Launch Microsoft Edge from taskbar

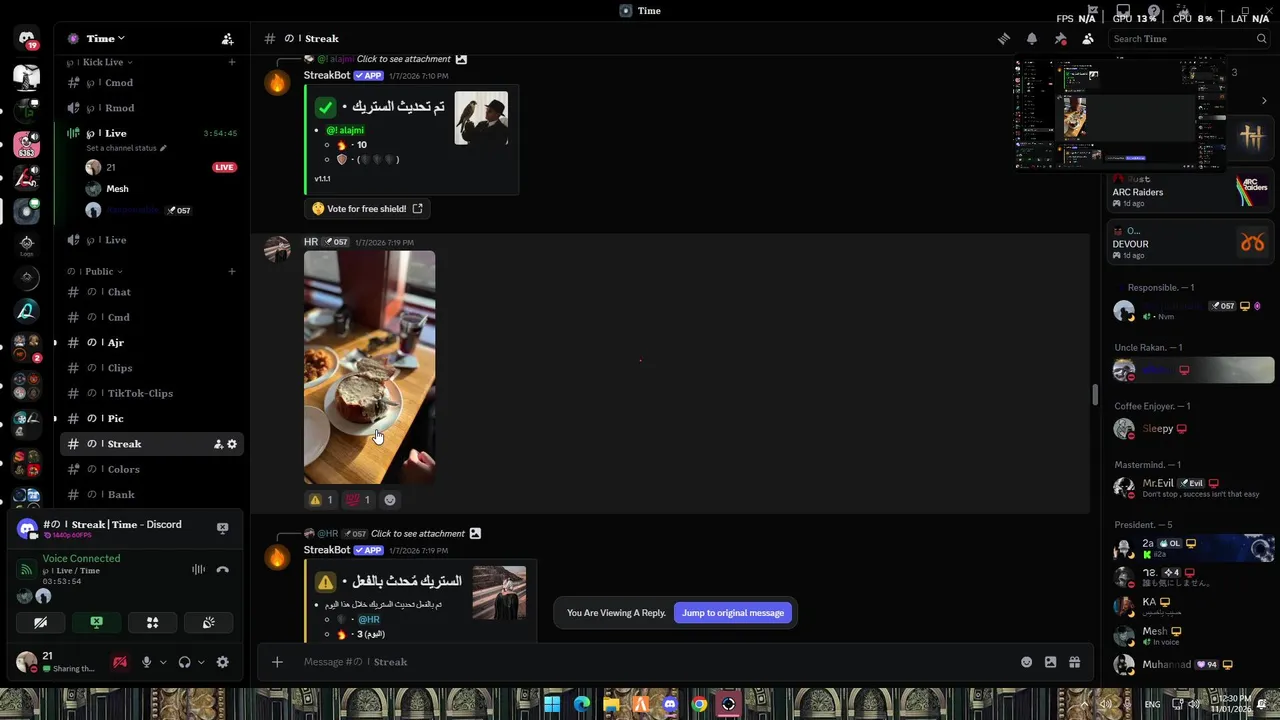coord(582,704)
